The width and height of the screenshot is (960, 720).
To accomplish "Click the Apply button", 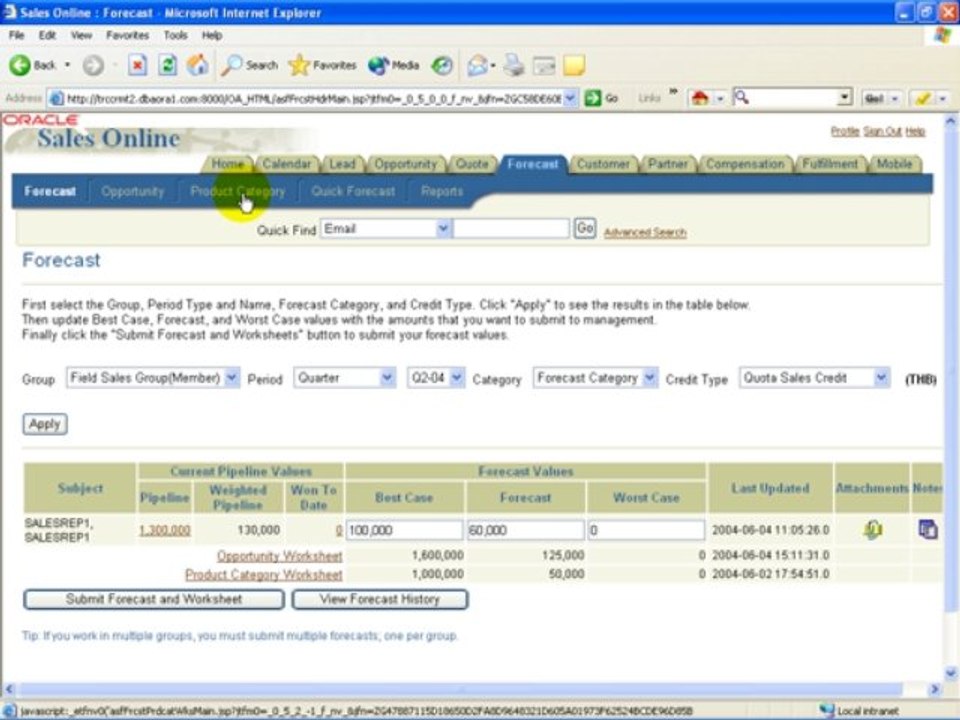I will pos(44,424).
